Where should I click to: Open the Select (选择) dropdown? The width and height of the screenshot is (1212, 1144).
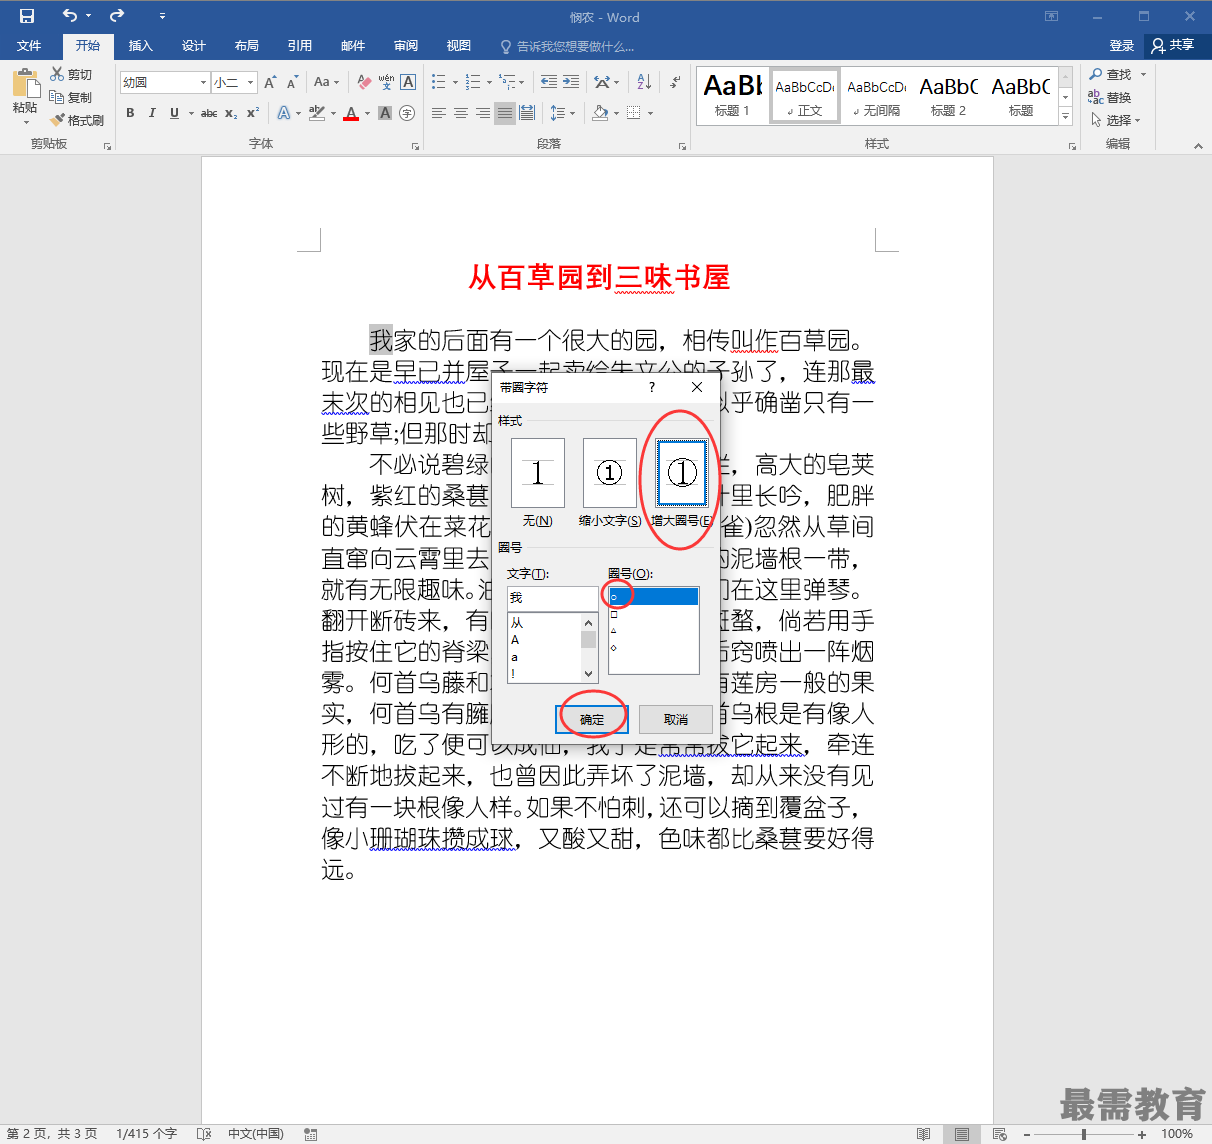(1114, 120)
